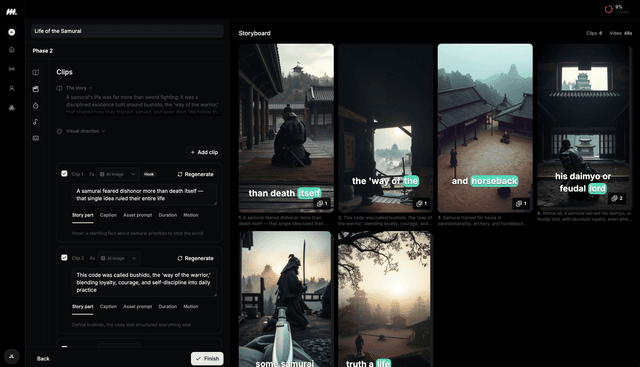640x367 pixels.
Task: Expand the Visual direction section
Action: point(85,131)
